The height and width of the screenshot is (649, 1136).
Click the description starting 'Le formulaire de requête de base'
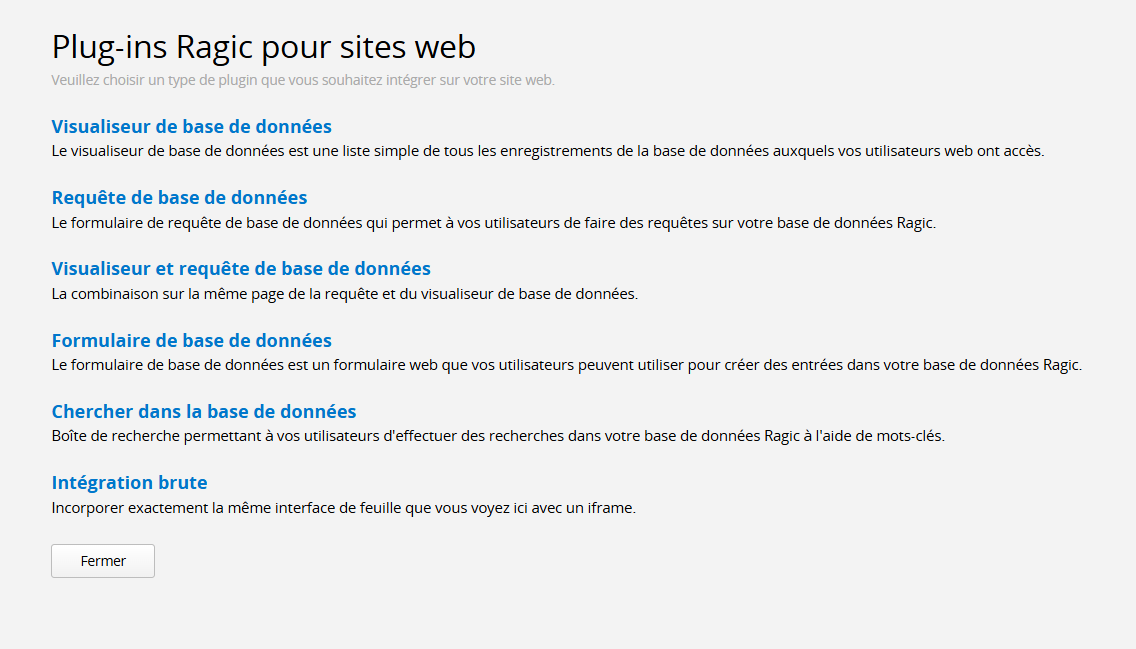[x=493, y=223]
